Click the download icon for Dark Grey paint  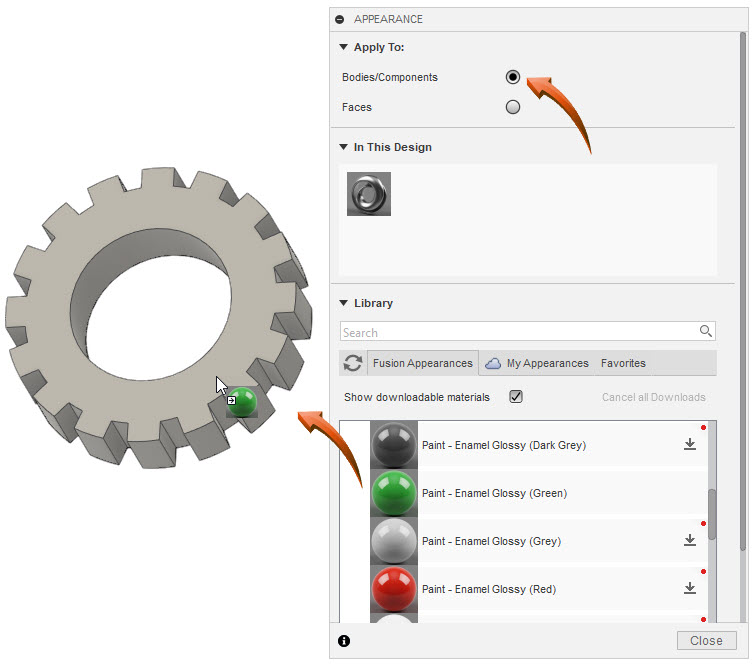point(689,445)
